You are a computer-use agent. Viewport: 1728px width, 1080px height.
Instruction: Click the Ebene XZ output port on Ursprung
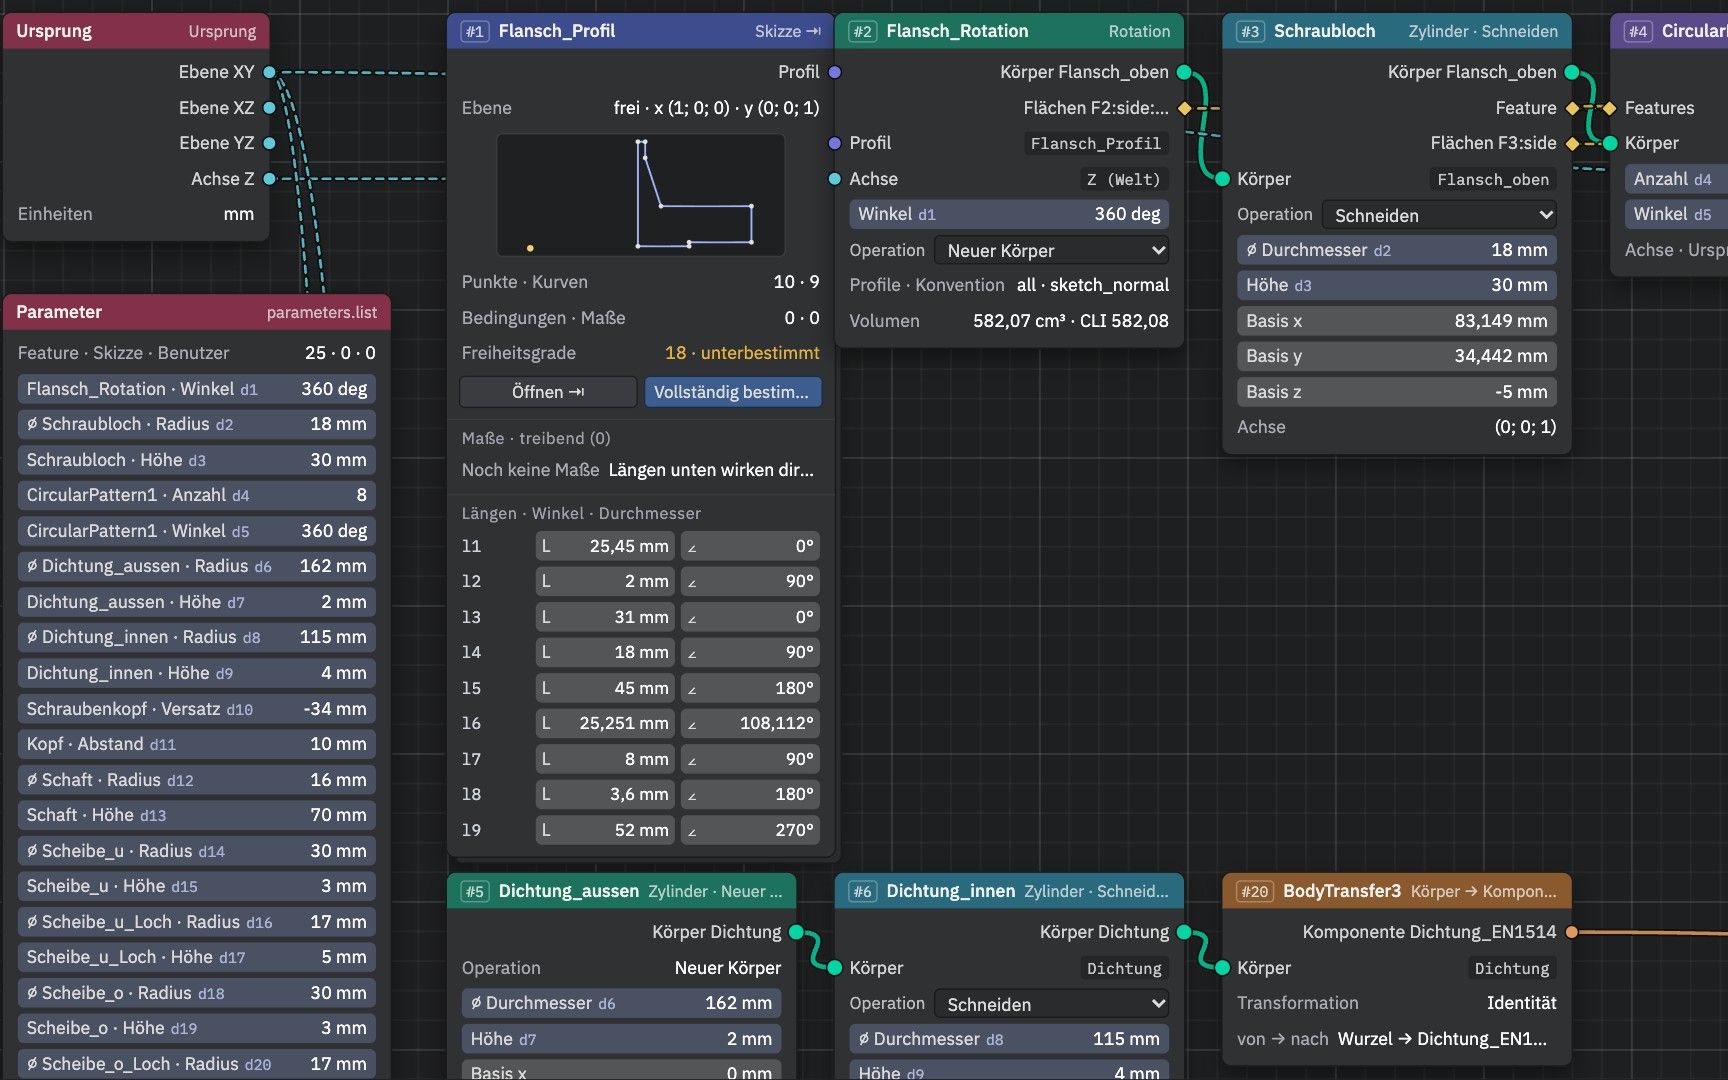tap(269, 108)
